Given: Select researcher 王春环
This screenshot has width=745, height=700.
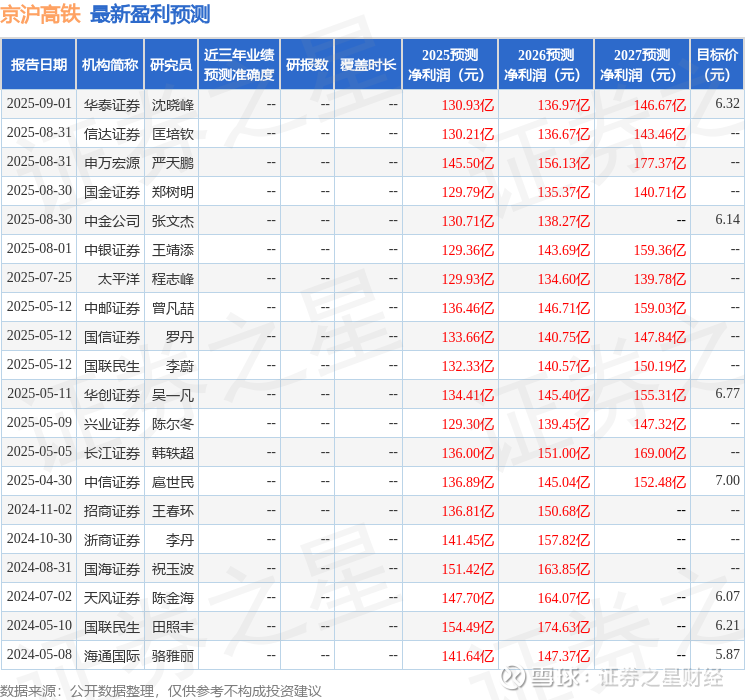Looking at the screenshot, I should [172, 511].
